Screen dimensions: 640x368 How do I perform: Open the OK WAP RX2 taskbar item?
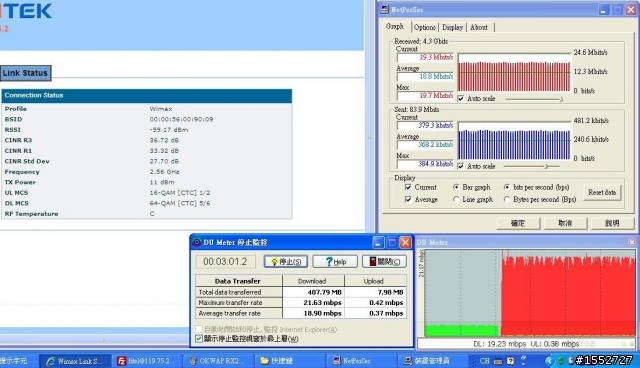click(x=217, y=361)
